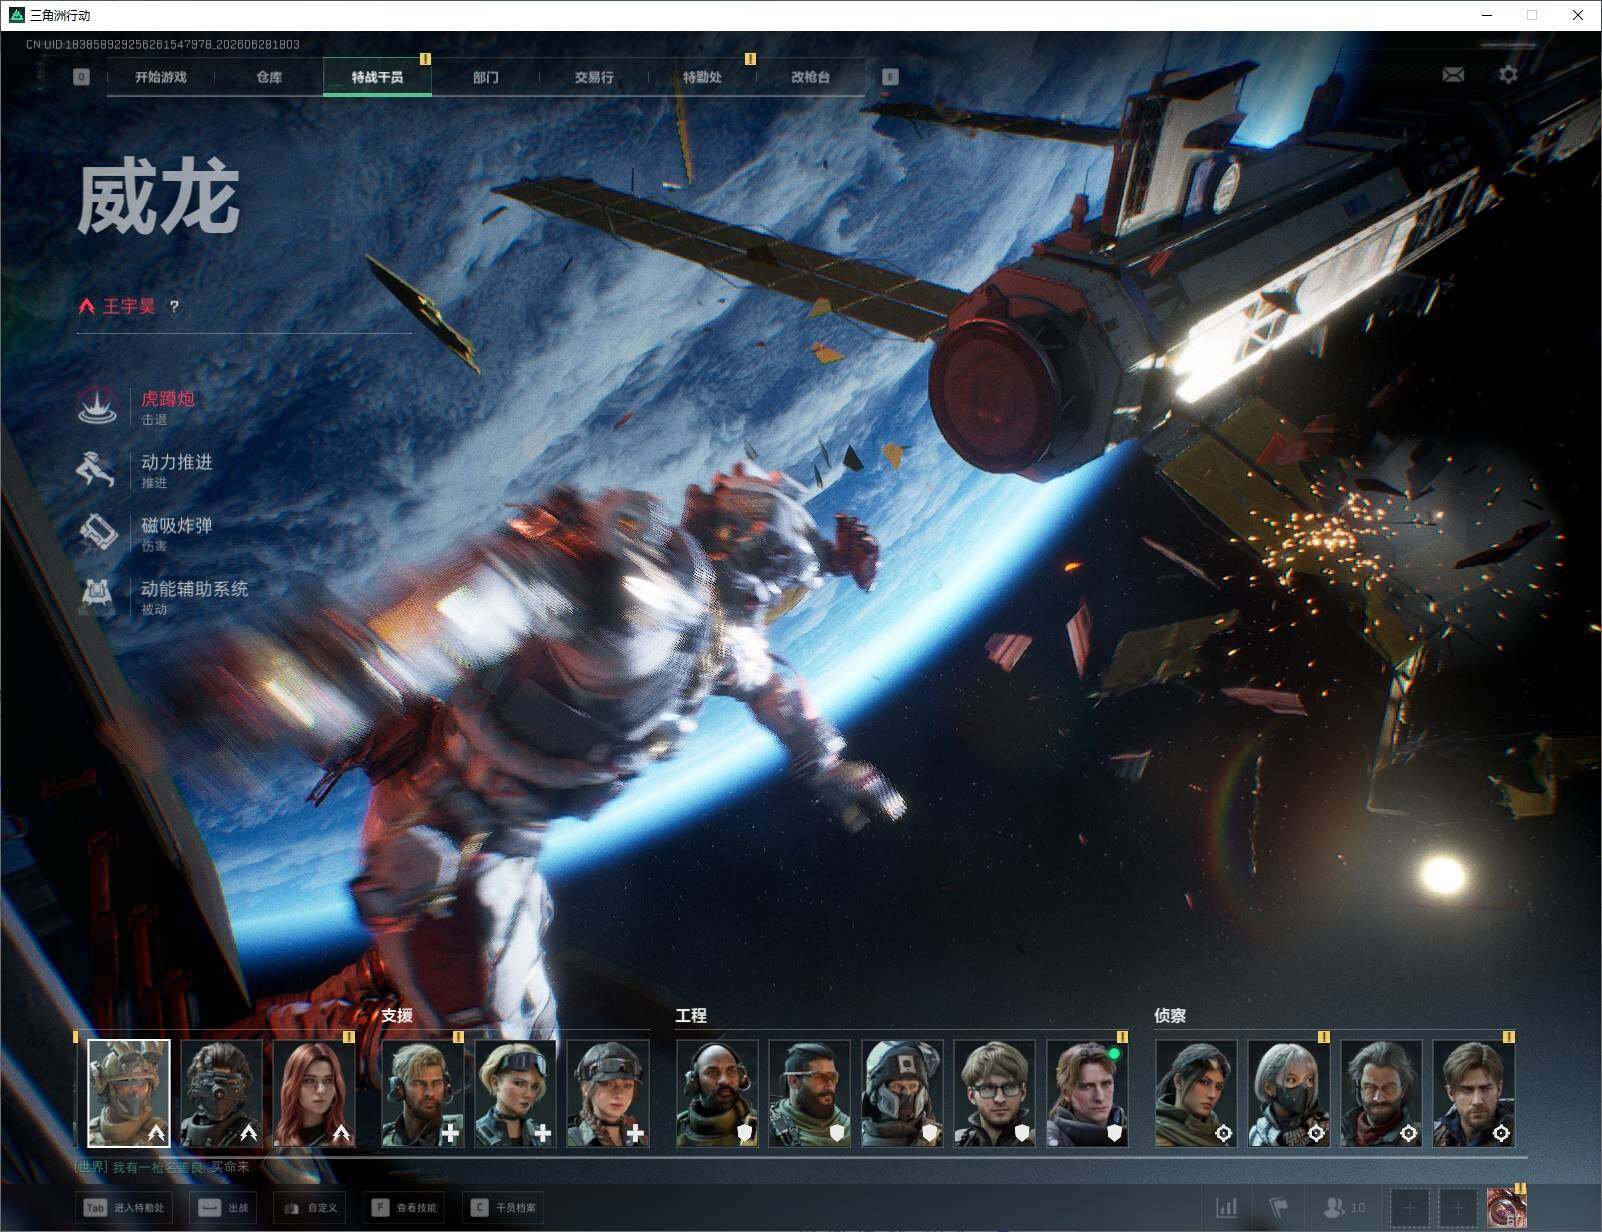Click the 动能辅助系统 skill name

pyautogui.click(x=195, y=589)
